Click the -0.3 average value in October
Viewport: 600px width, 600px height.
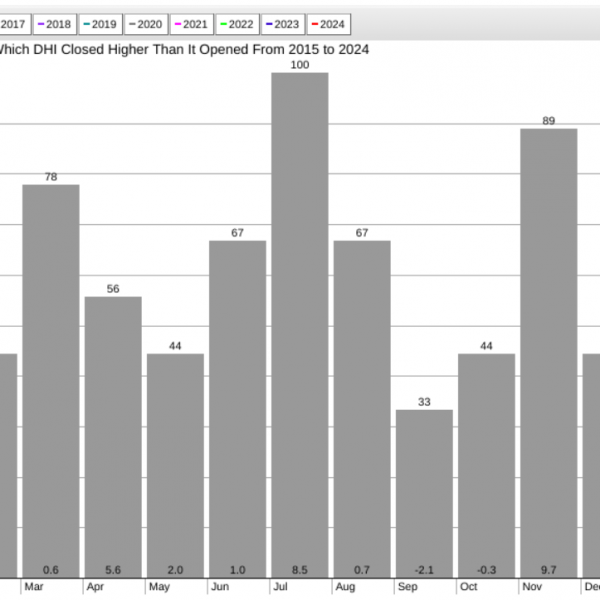pyautogui.click(x=486, y=570)
